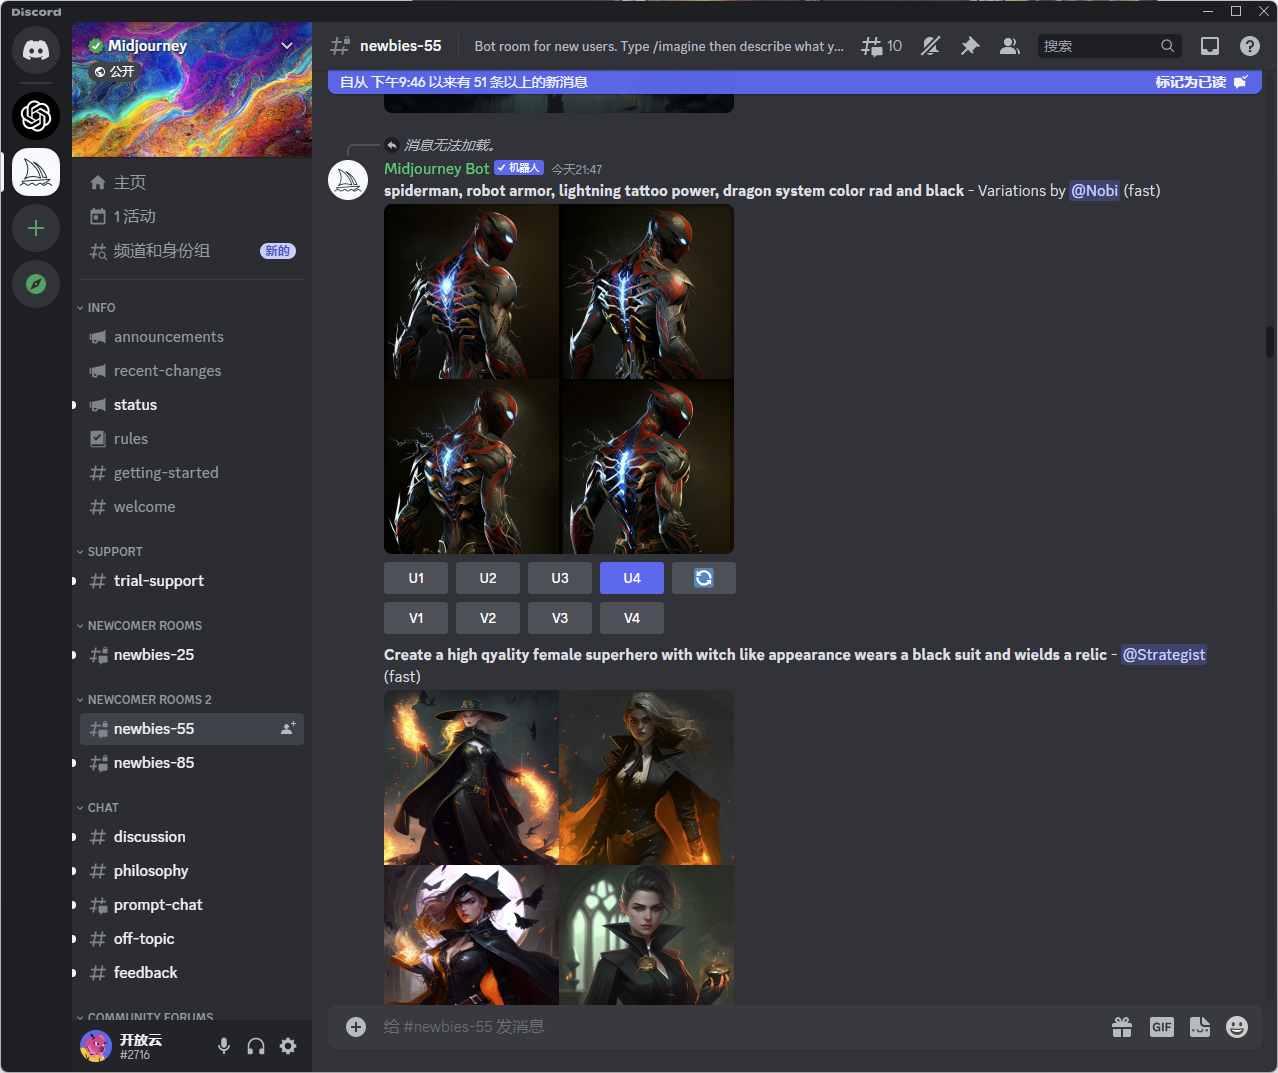The height and width of the screenshot is (1073, 1278).
Task: Collapse the SUPPORT category
Action: point(110,552)
